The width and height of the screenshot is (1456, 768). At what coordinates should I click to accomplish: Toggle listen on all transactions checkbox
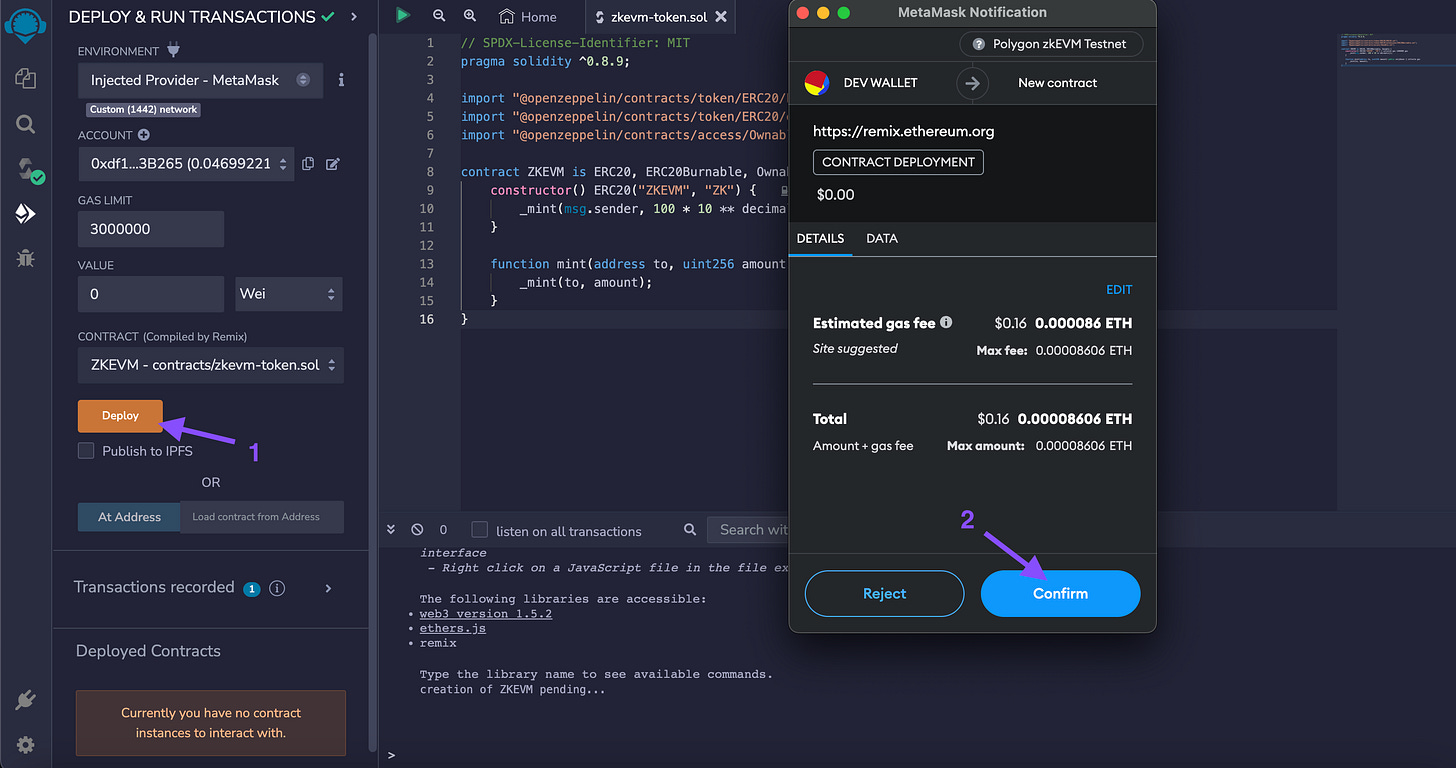(480, 530)
